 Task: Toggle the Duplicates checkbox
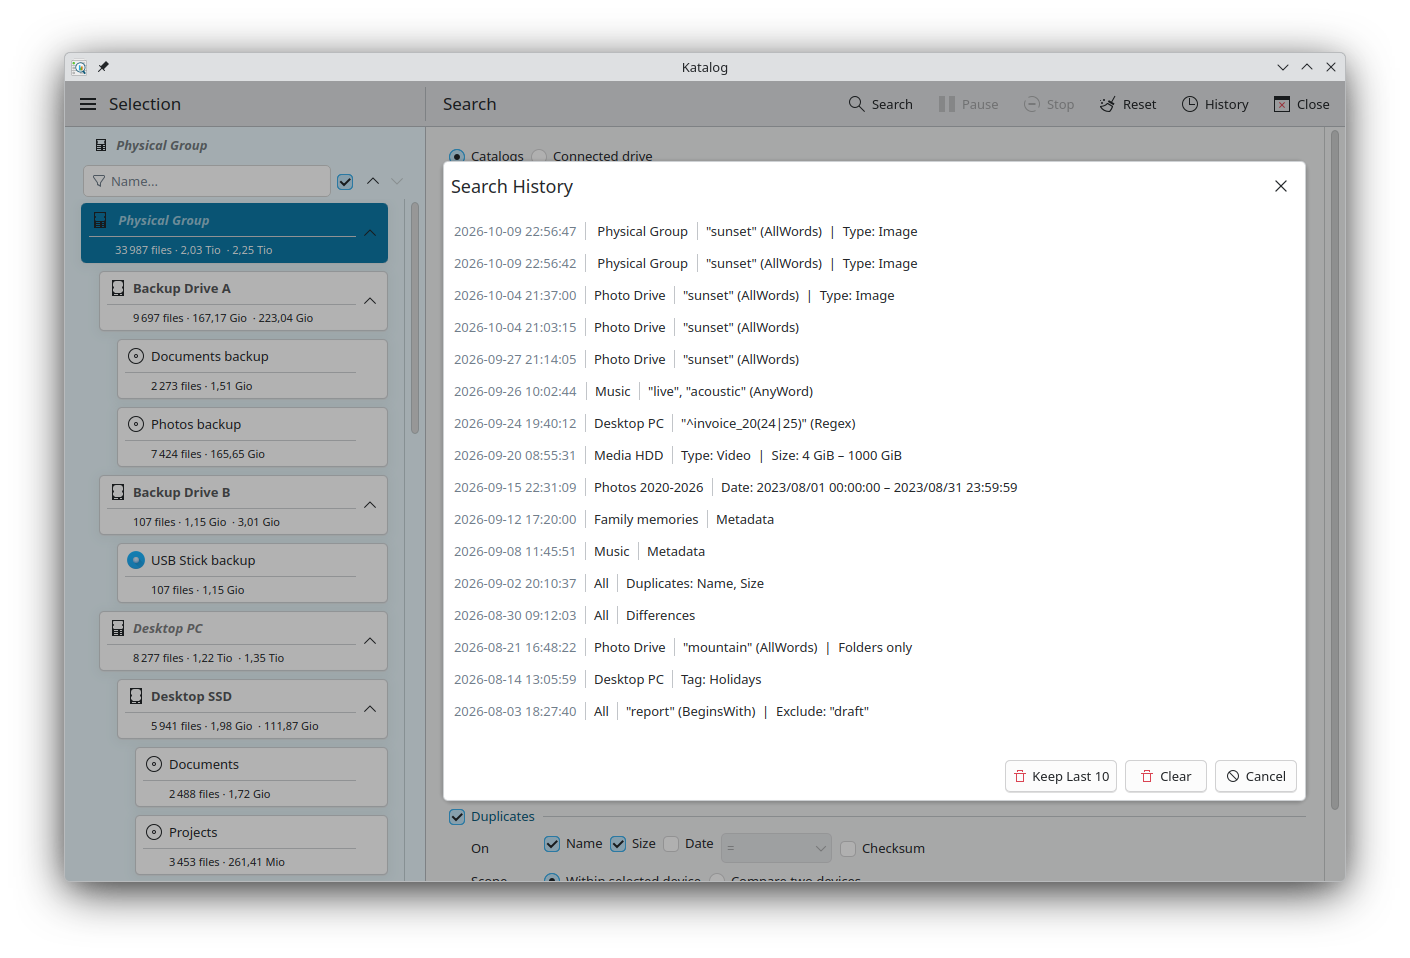point(457,816)
